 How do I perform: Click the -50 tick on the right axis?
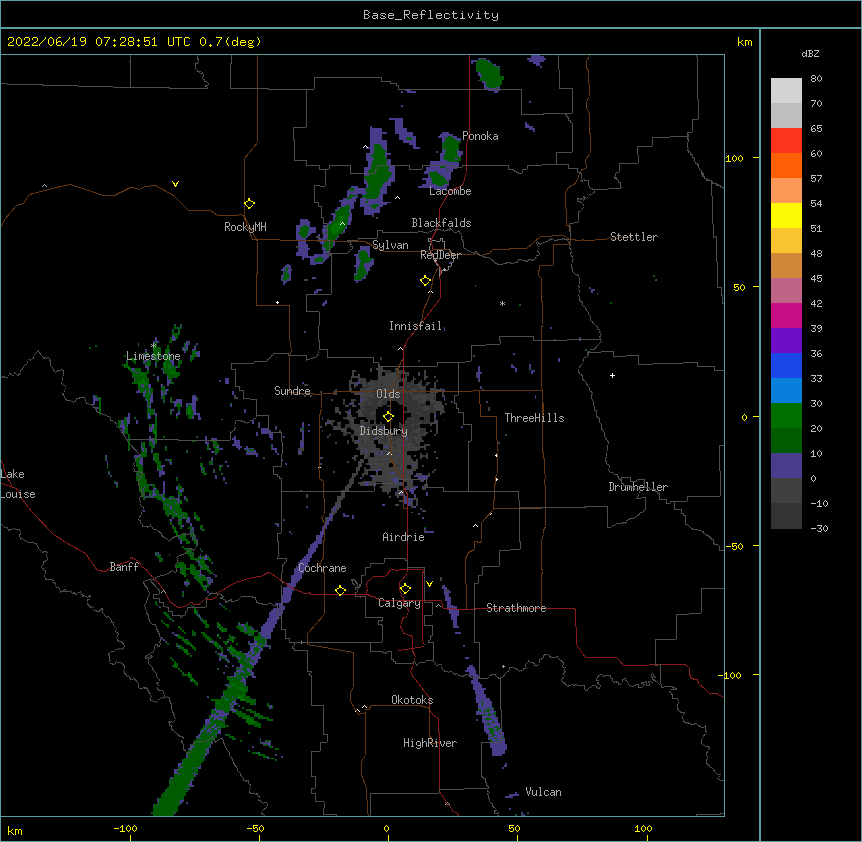click(734, 546)
